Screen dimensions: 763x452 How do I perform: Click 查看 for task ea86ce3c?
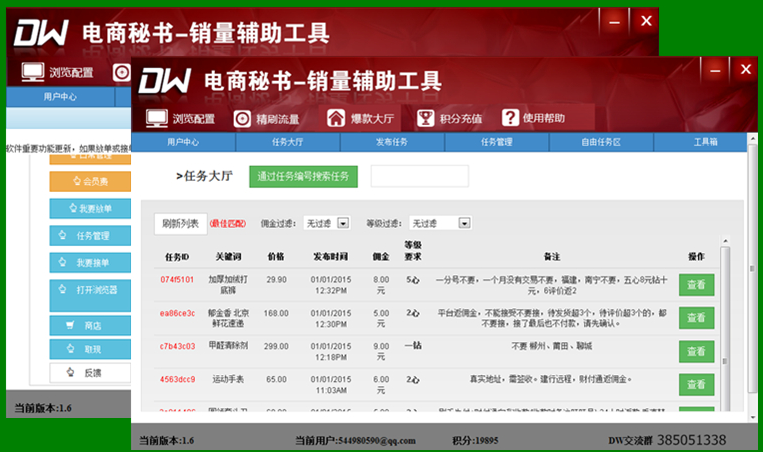click(696, 318)
